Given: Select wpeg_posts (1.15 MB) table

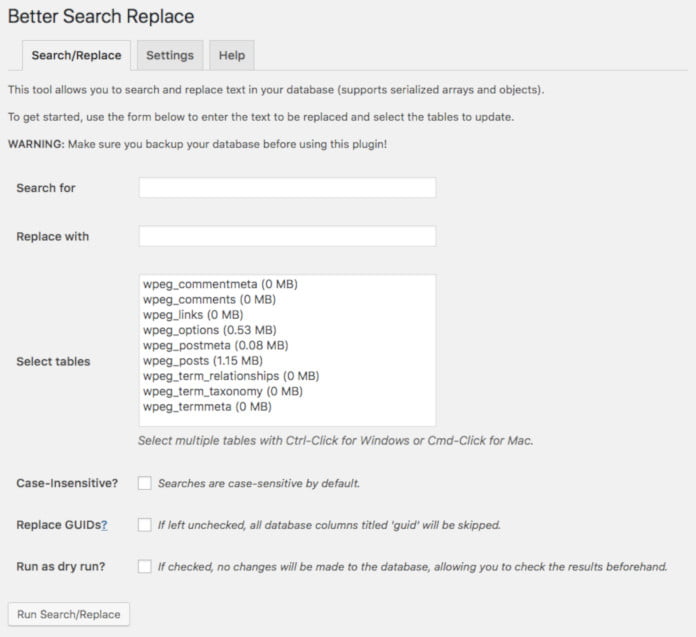Looking at the screenshot, I should point(288,361).
